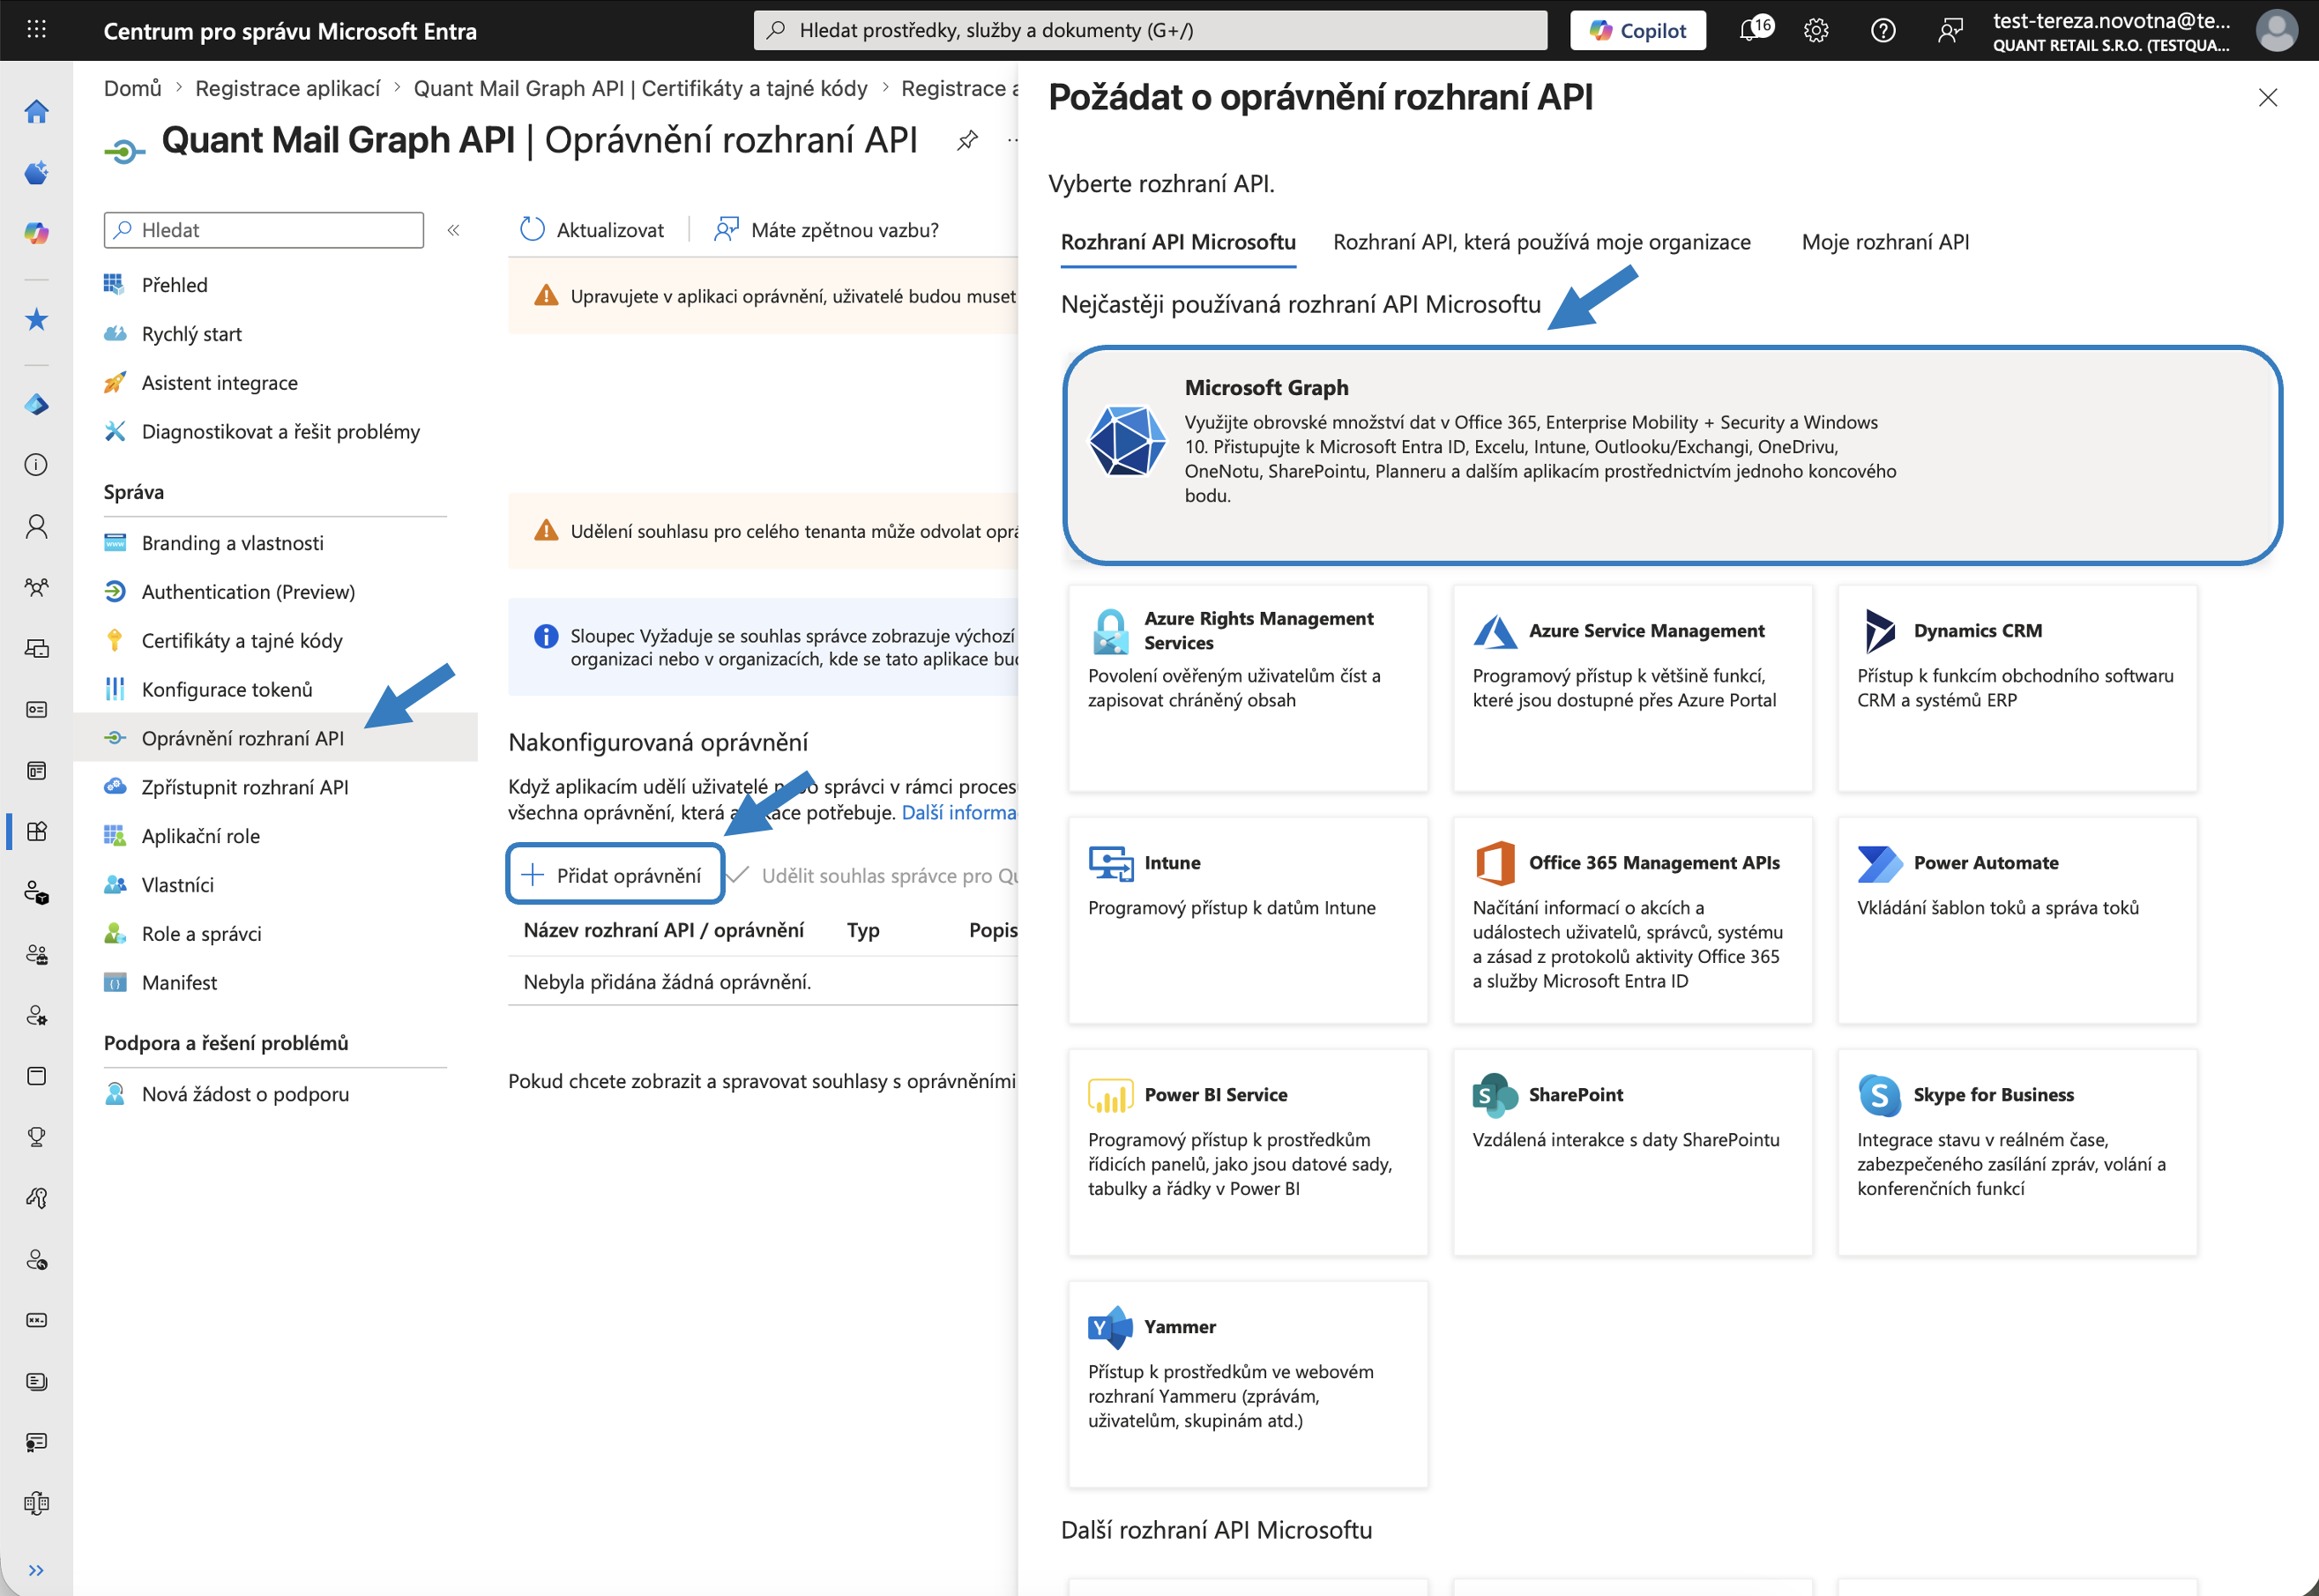Viewport: 2319px width, 1596px height.
Task: Open Certifikáty a tajné kódy breadcrumb
Action: [641, 88]
